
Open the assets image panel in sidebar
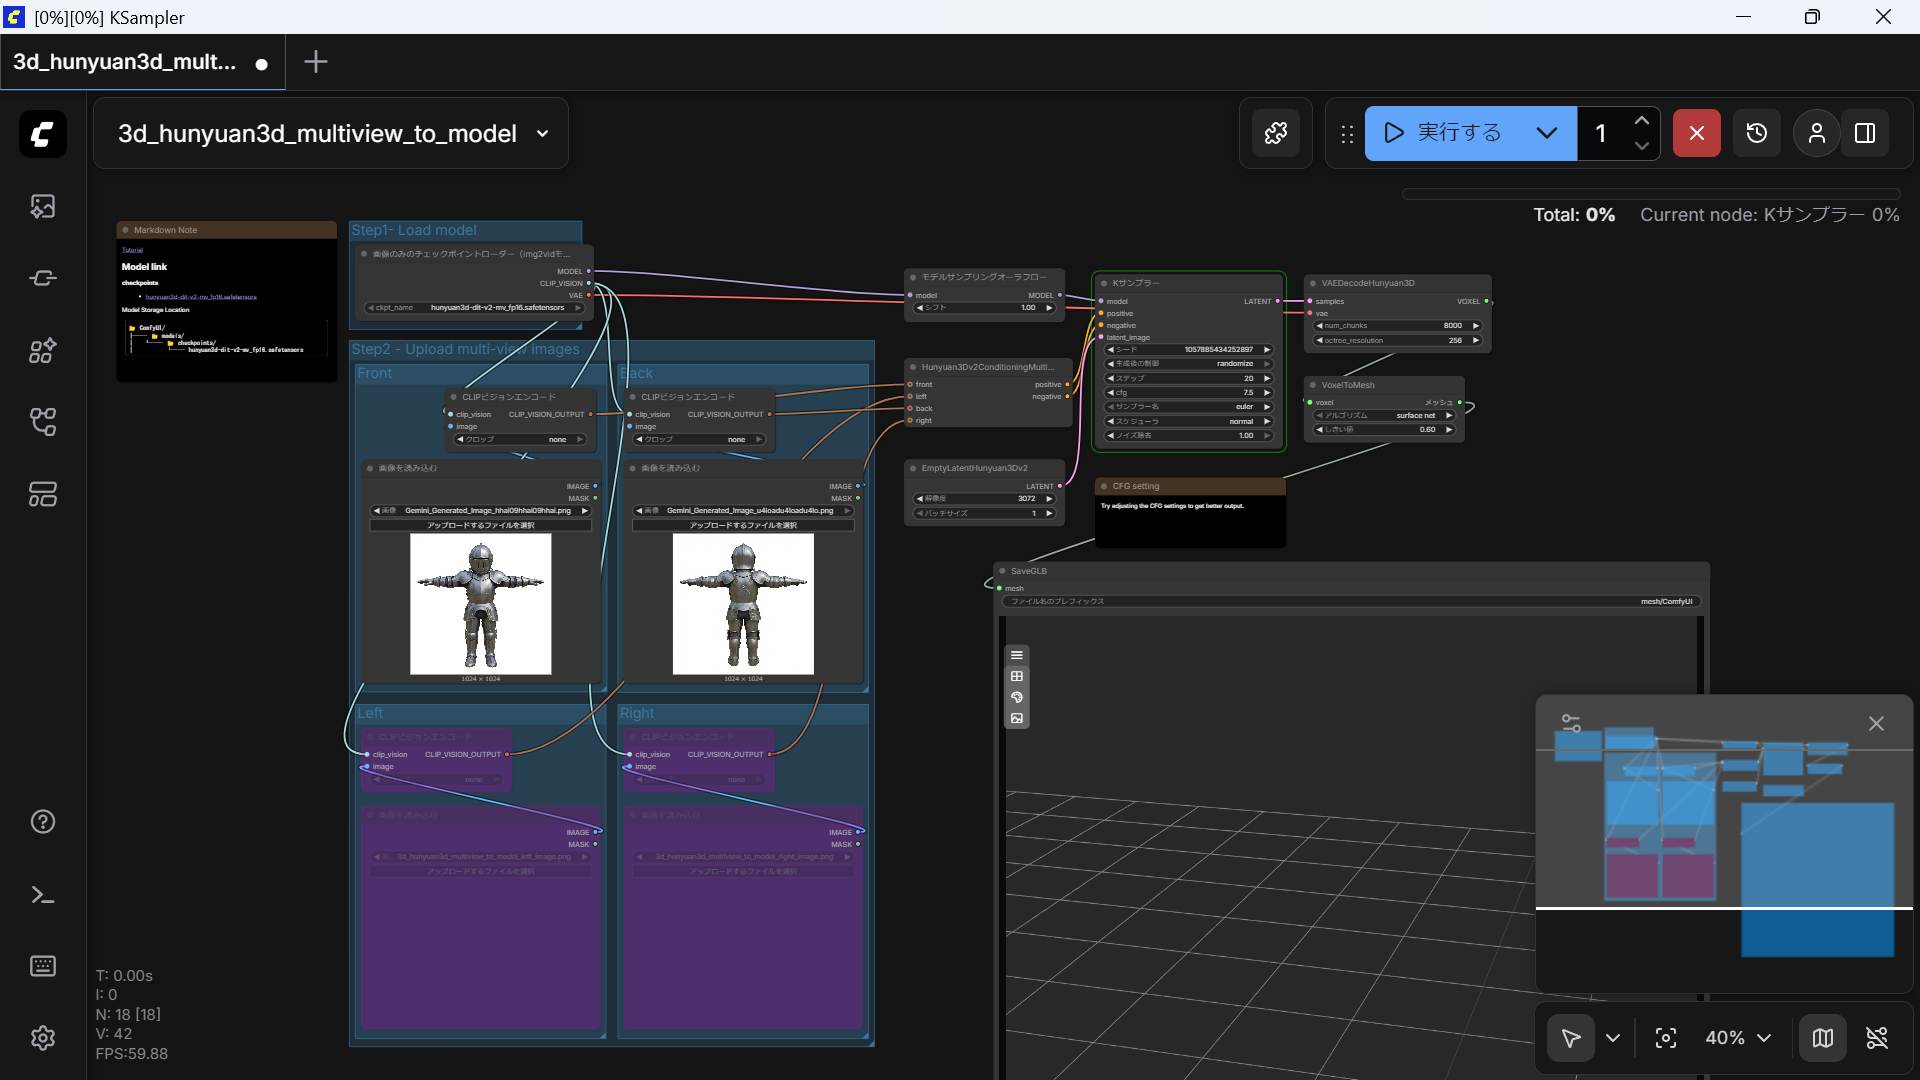point(42,206)
